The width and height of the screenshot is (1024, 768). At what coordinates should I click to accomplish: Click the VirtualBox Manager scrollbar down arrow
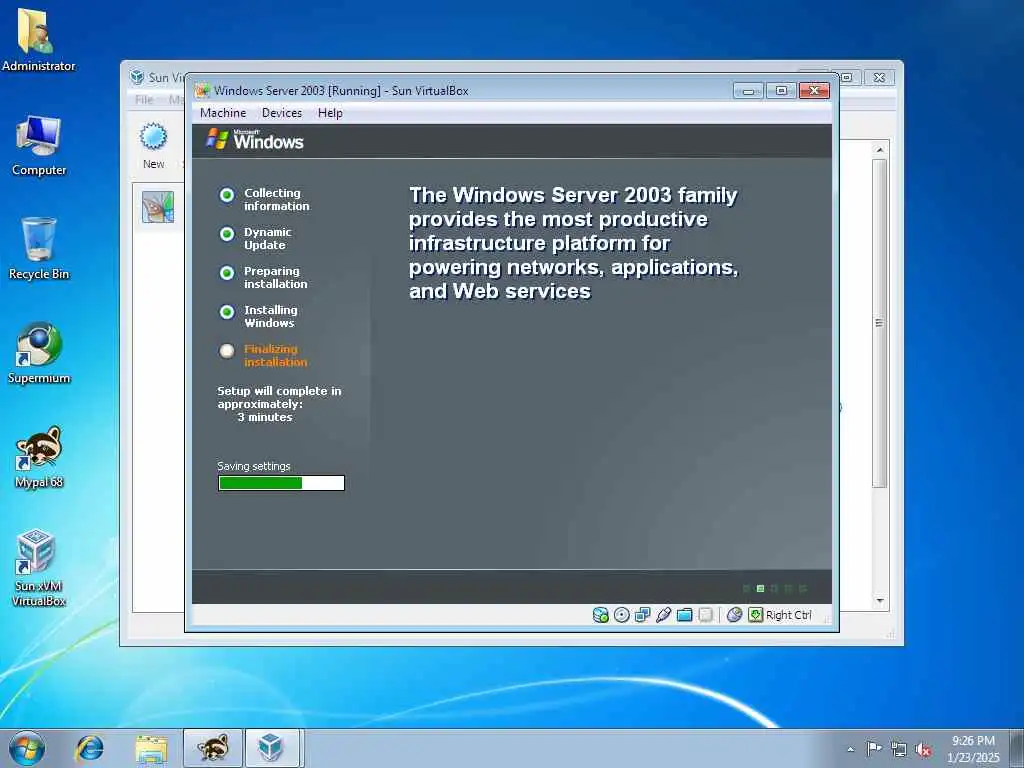coord(880,600)
